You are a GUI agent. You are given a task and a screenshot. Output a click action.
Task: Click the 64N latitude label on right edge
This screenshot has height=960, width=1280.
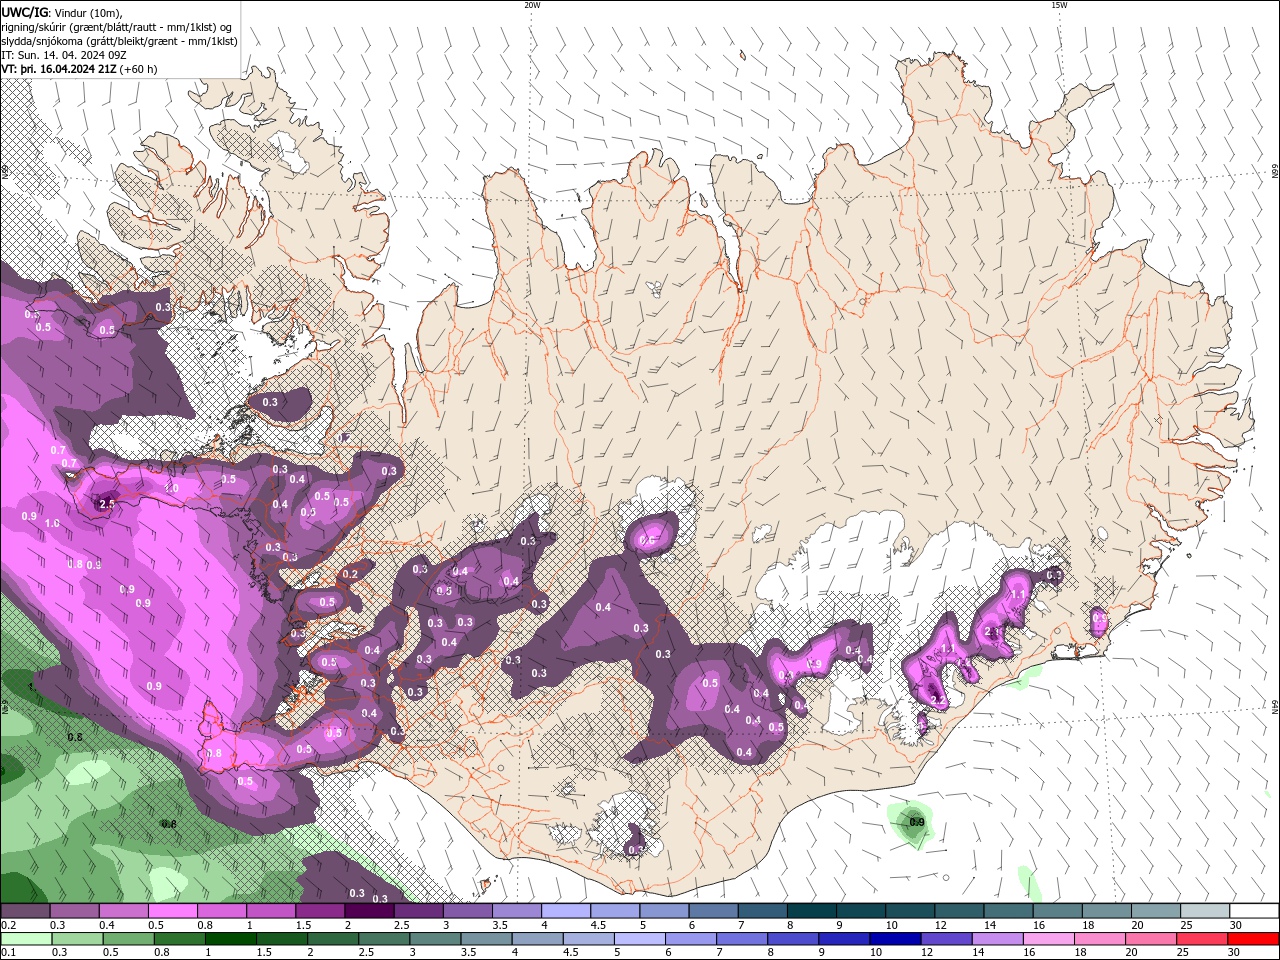point(1275,708)
